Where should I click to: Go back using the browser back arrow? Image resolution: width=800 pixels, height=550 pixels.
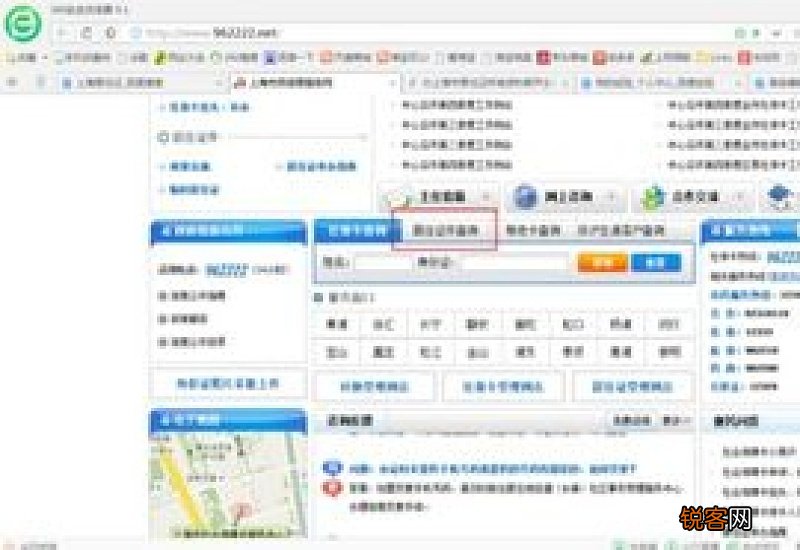63,34
